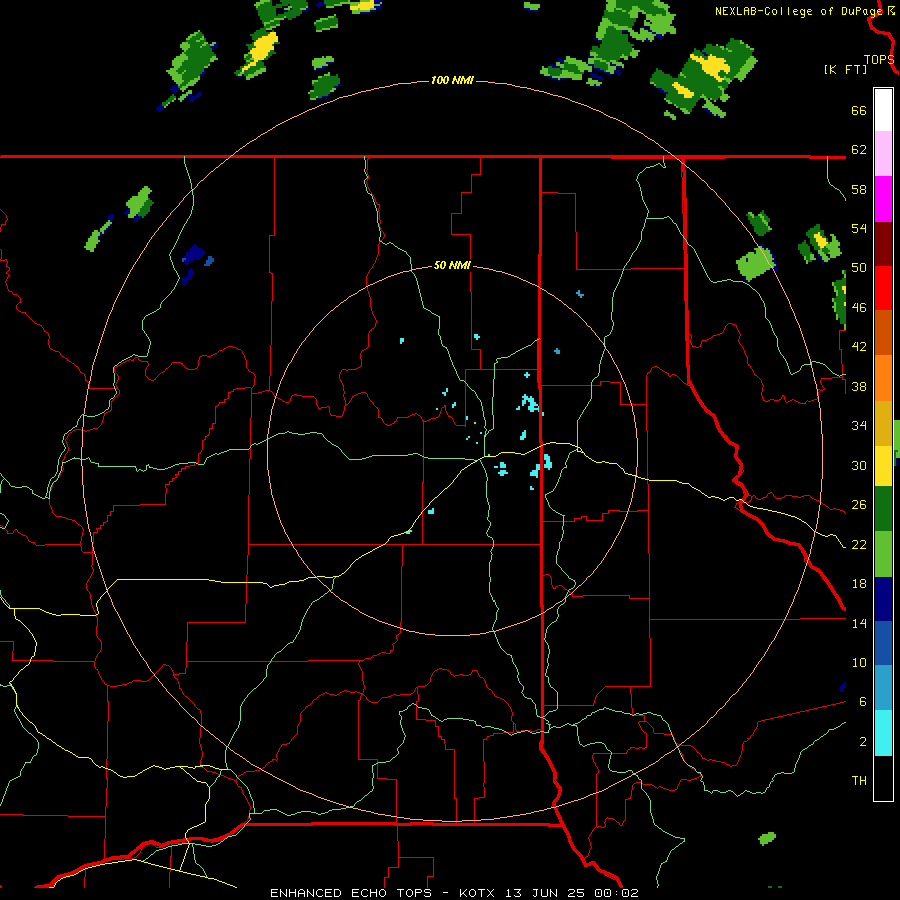Screen dimensions: 900x900
Task: Click the "34" legend value
Action: [859, 426]
